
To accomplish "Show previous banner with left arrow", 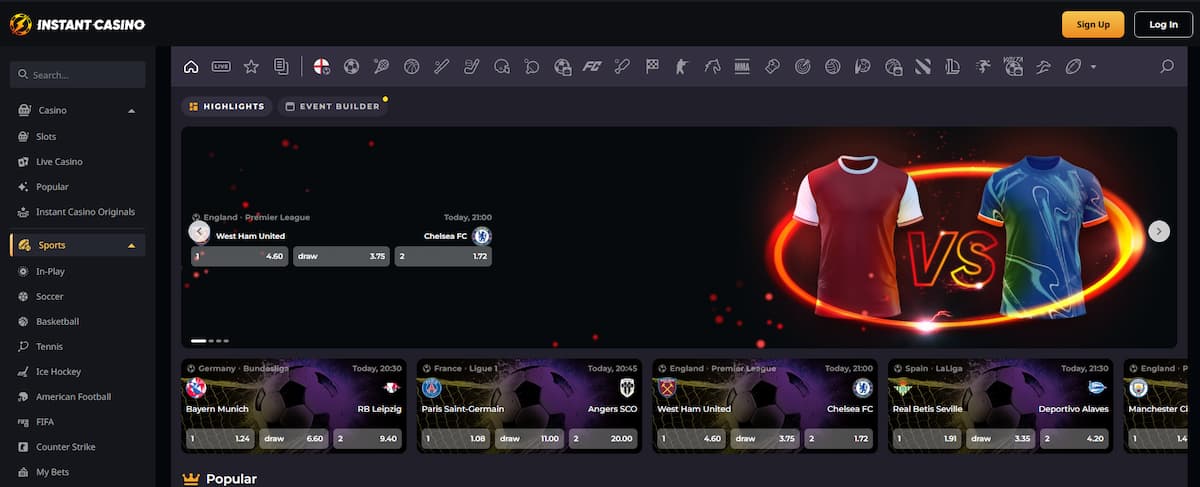I will coord(199,231).
